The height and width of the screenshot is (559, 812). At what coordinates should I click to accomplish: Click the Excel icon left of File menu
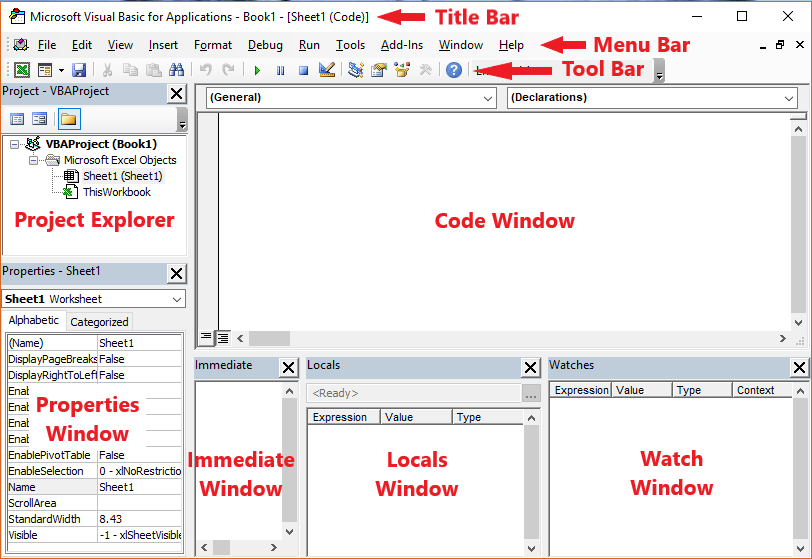coord(21,45)
